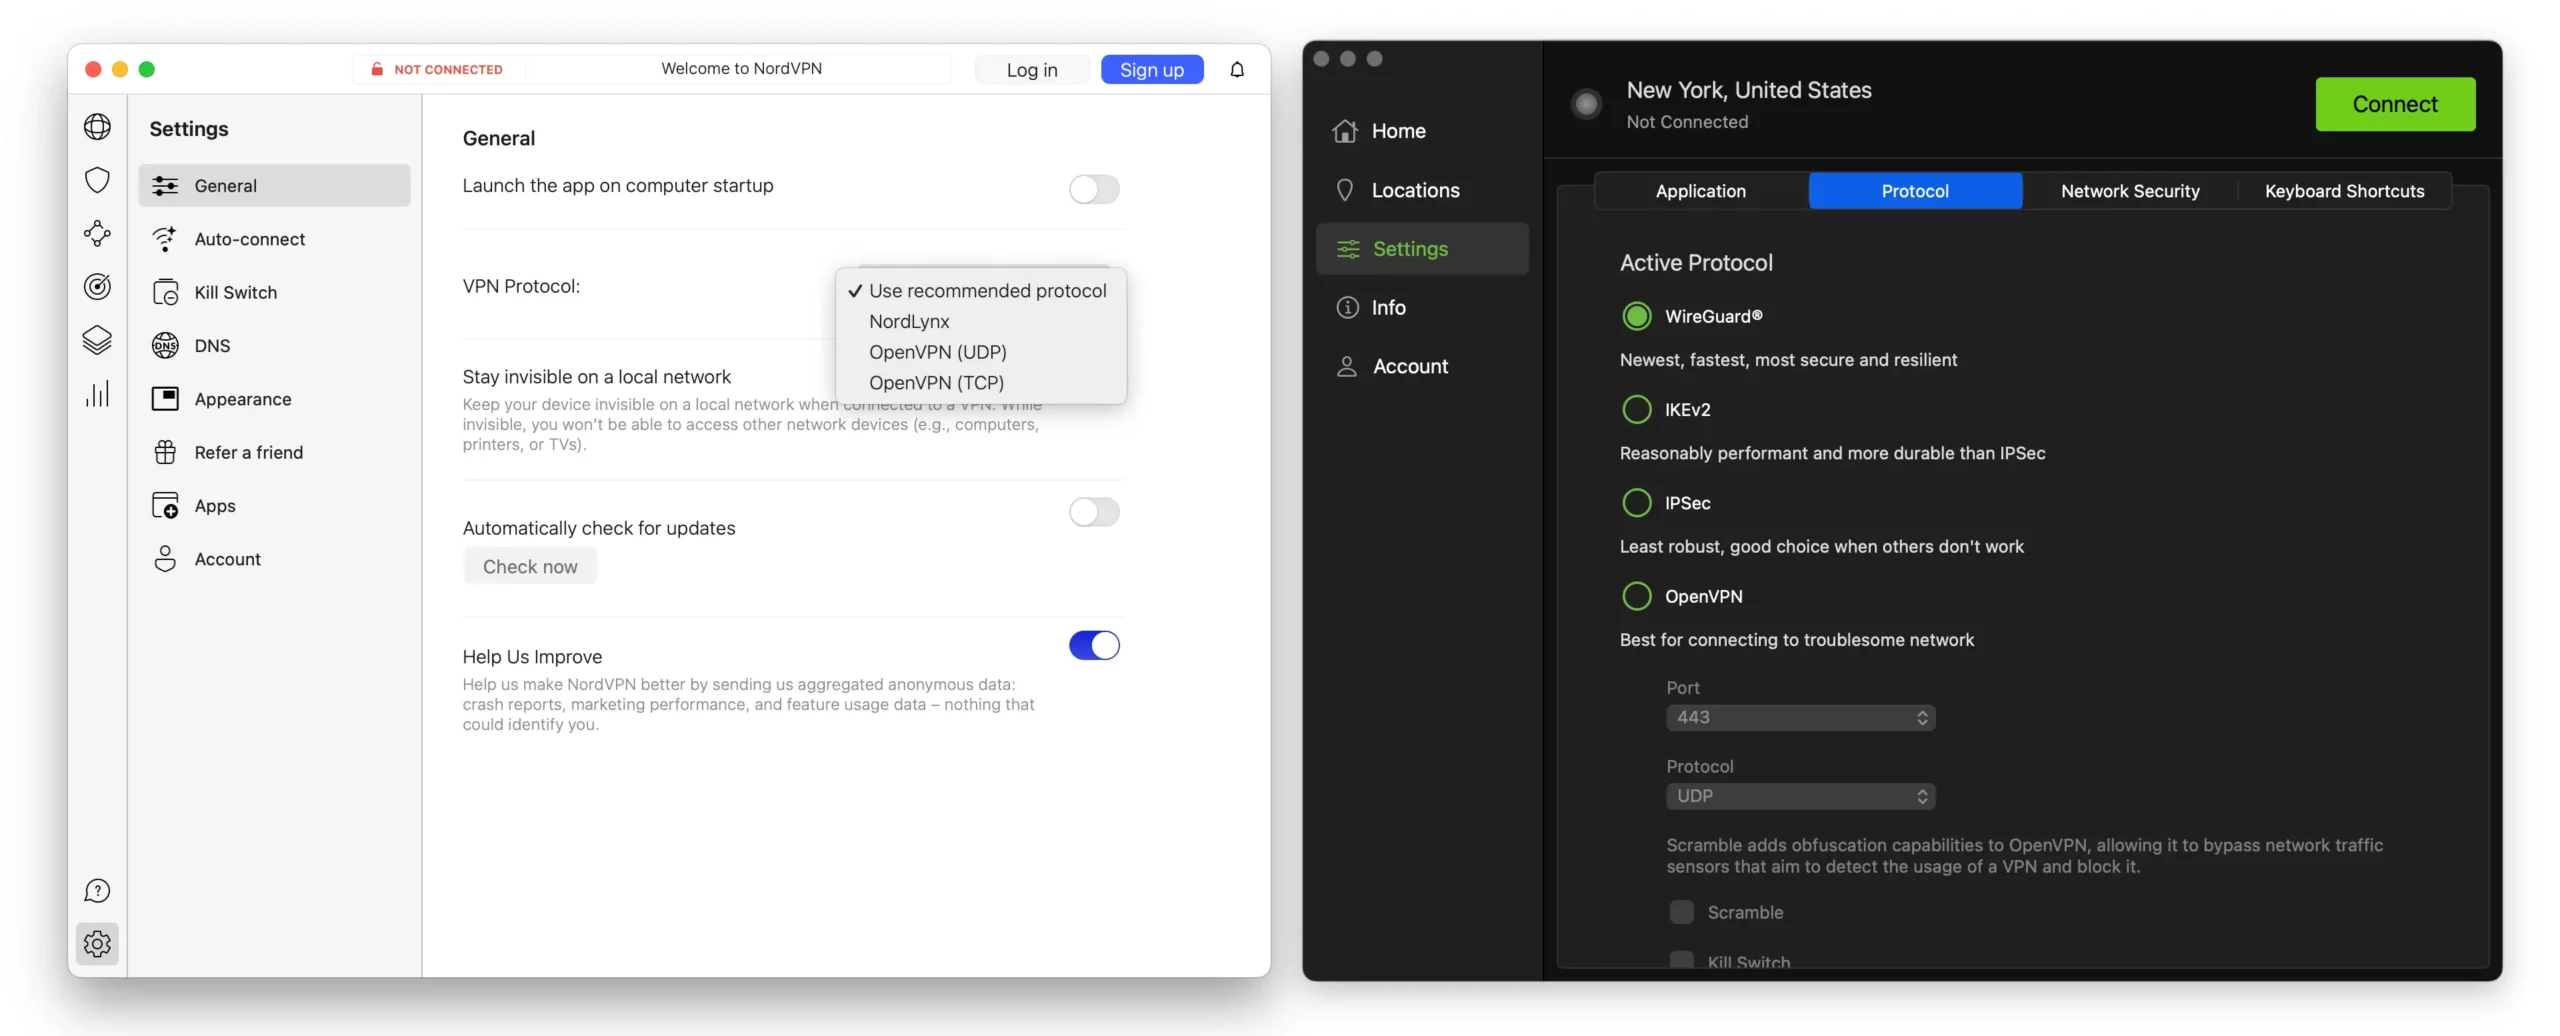Screen dimensions: 2560x1036
Task: Click the Info circle icon in dark window
Action: (1347, 307)
